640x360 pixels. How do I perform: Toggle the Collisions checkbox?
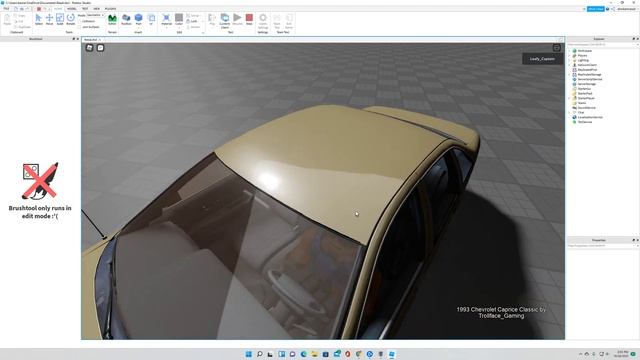pyautogui.click(x=80, y=21)
